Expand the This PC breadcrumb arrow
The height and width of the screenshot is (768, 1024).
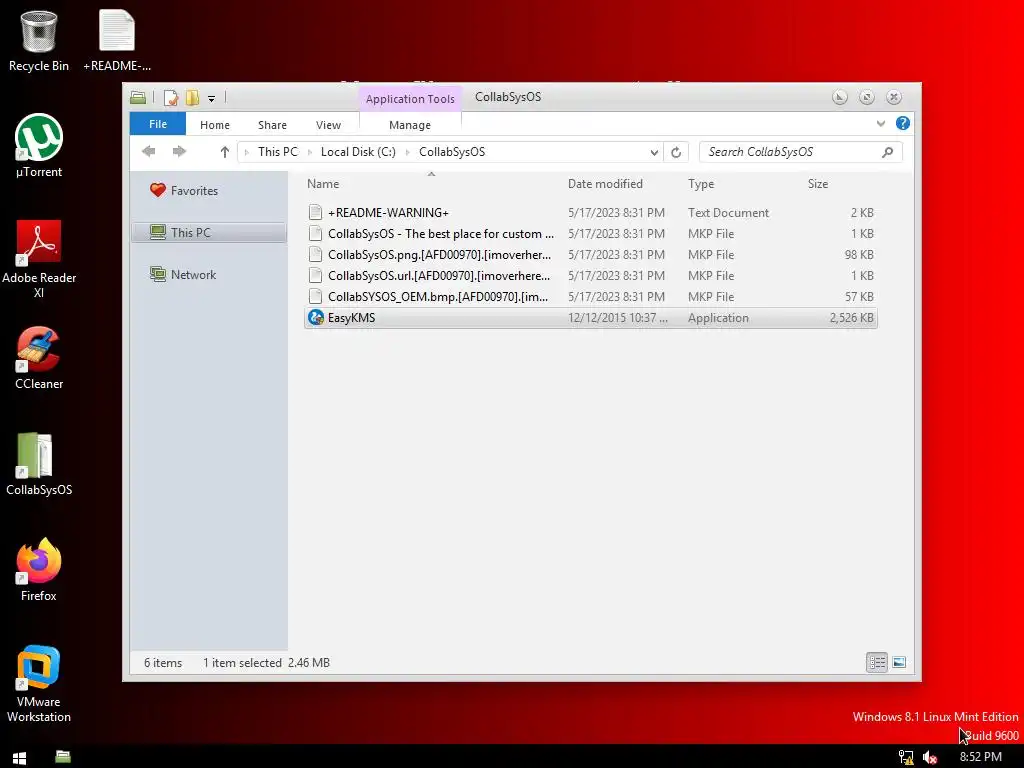coord(310,152)
